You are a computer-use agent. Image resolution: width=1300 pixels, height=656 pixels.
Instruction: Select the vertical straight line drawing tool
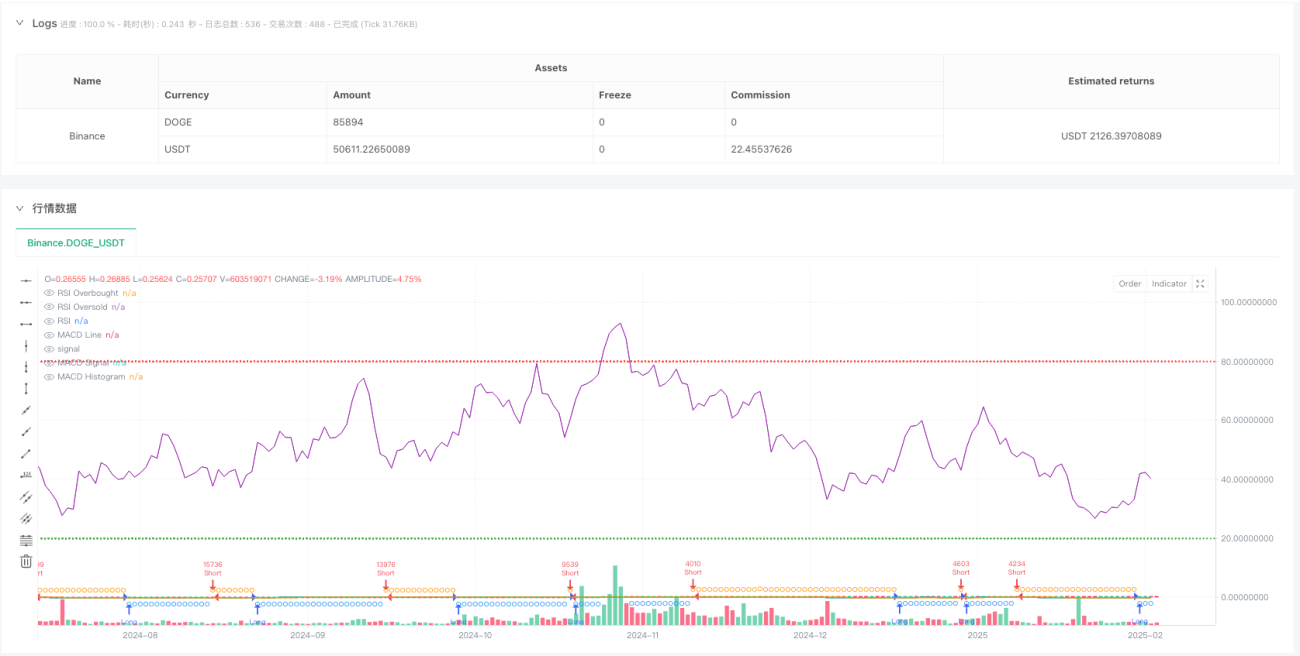(26, 345)
